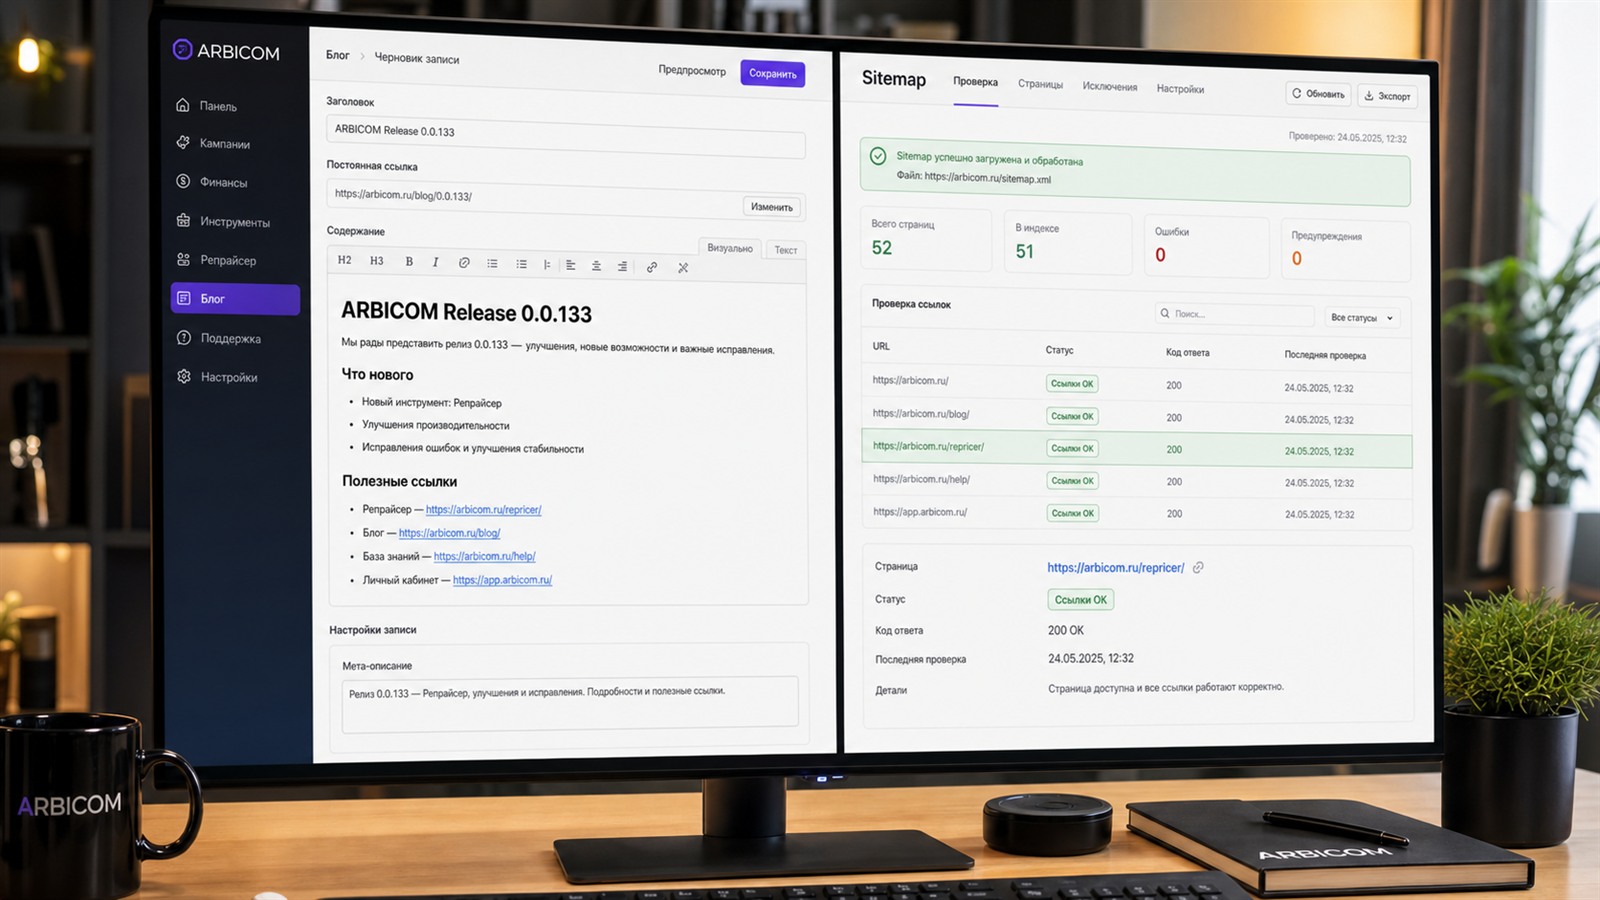Toggle italic formatting in editor
This screenshot has height=900, width=1600.
[x=435, y=262]
